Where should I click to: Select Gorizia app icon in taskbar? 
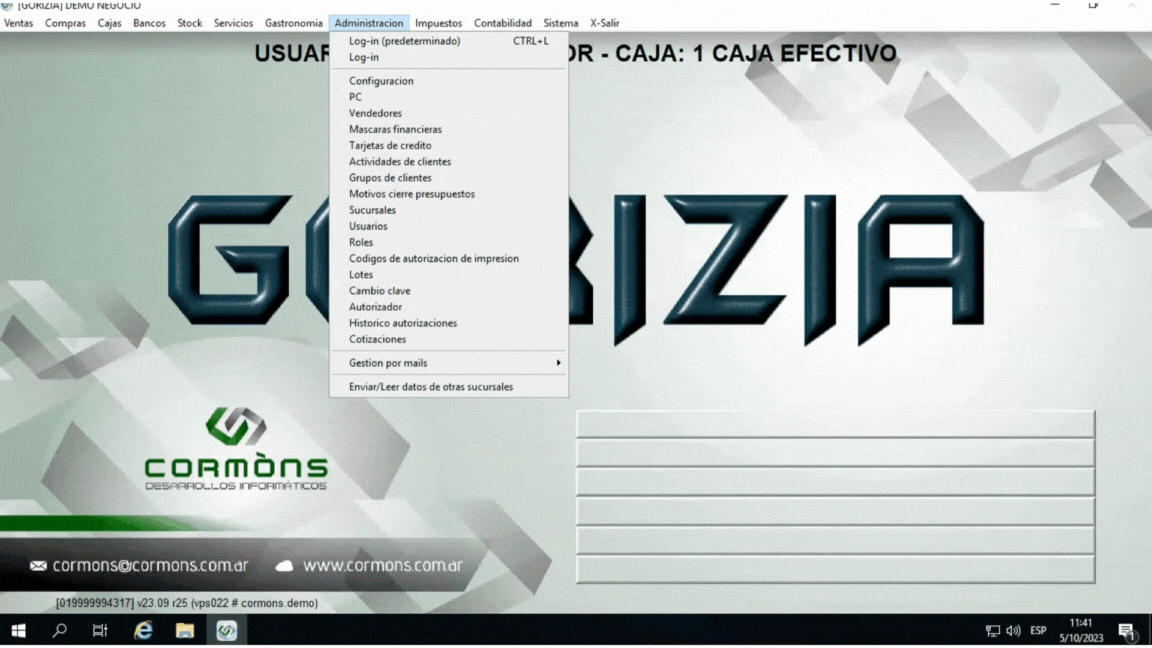[226, 630]
